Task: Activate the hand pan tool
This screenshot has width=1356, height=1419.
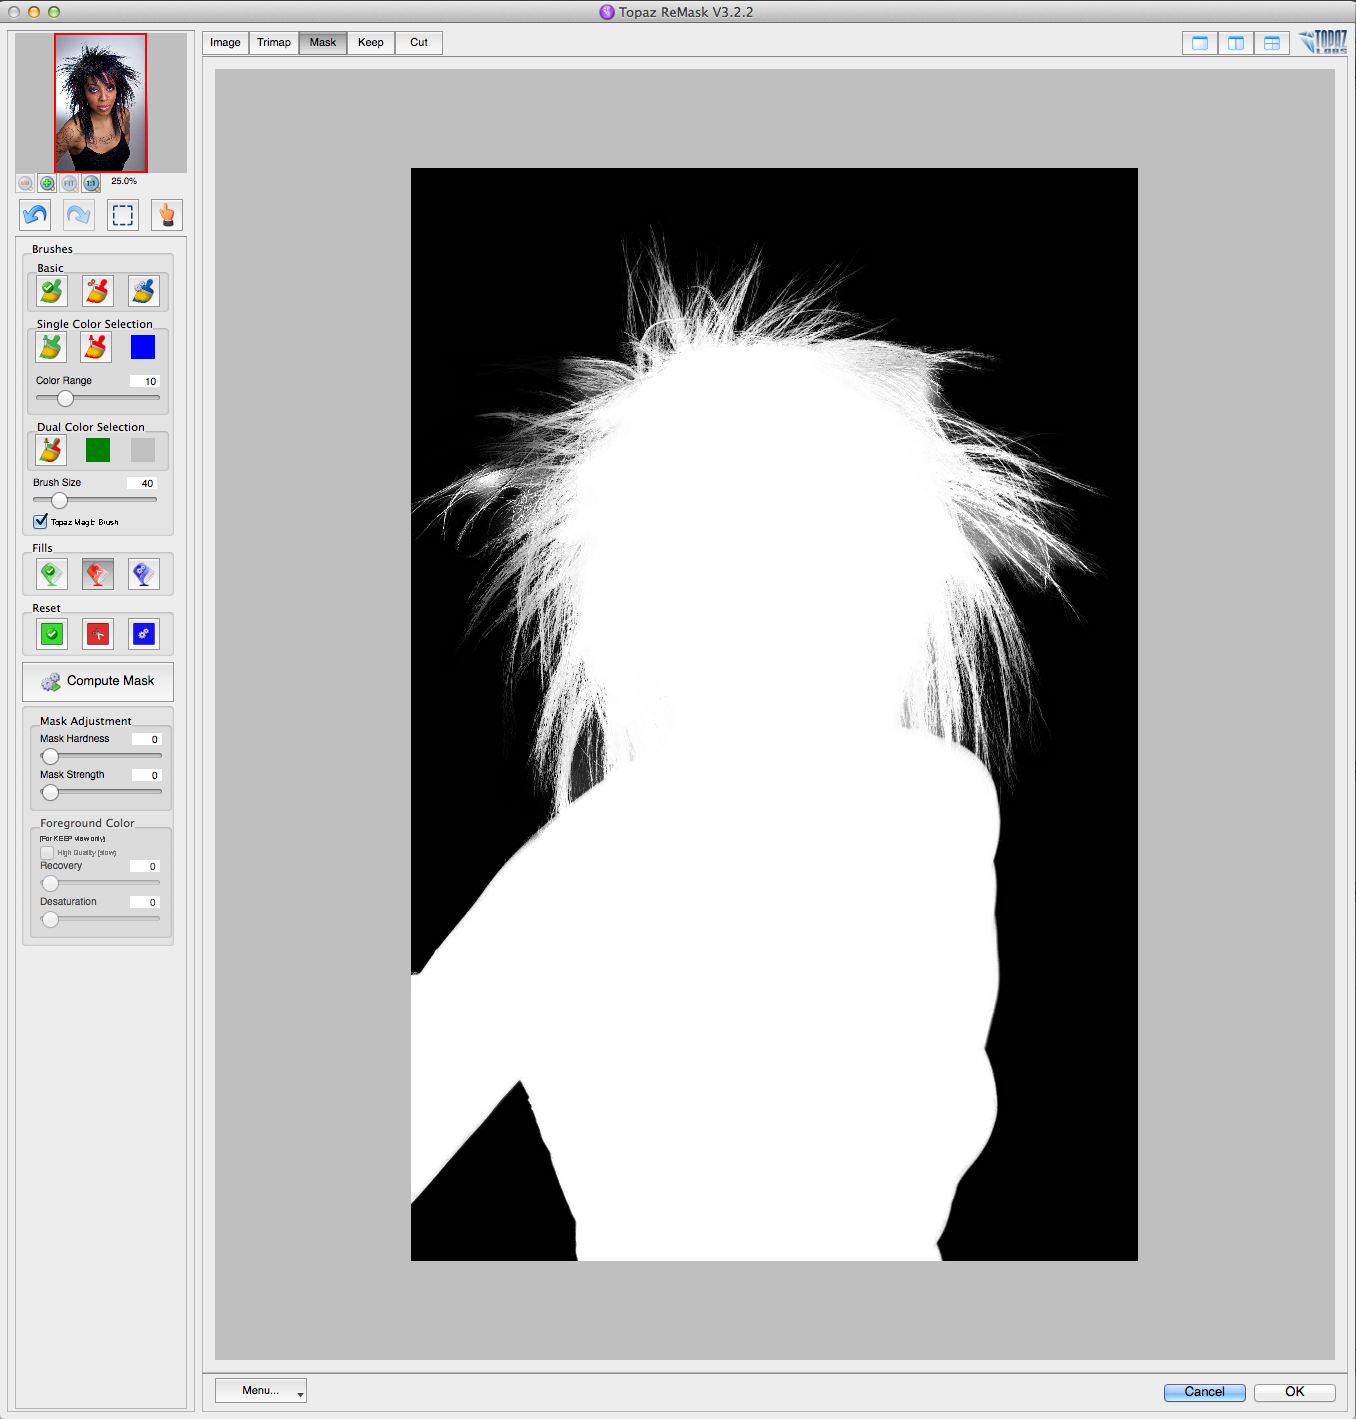Action: click(167, 215)
